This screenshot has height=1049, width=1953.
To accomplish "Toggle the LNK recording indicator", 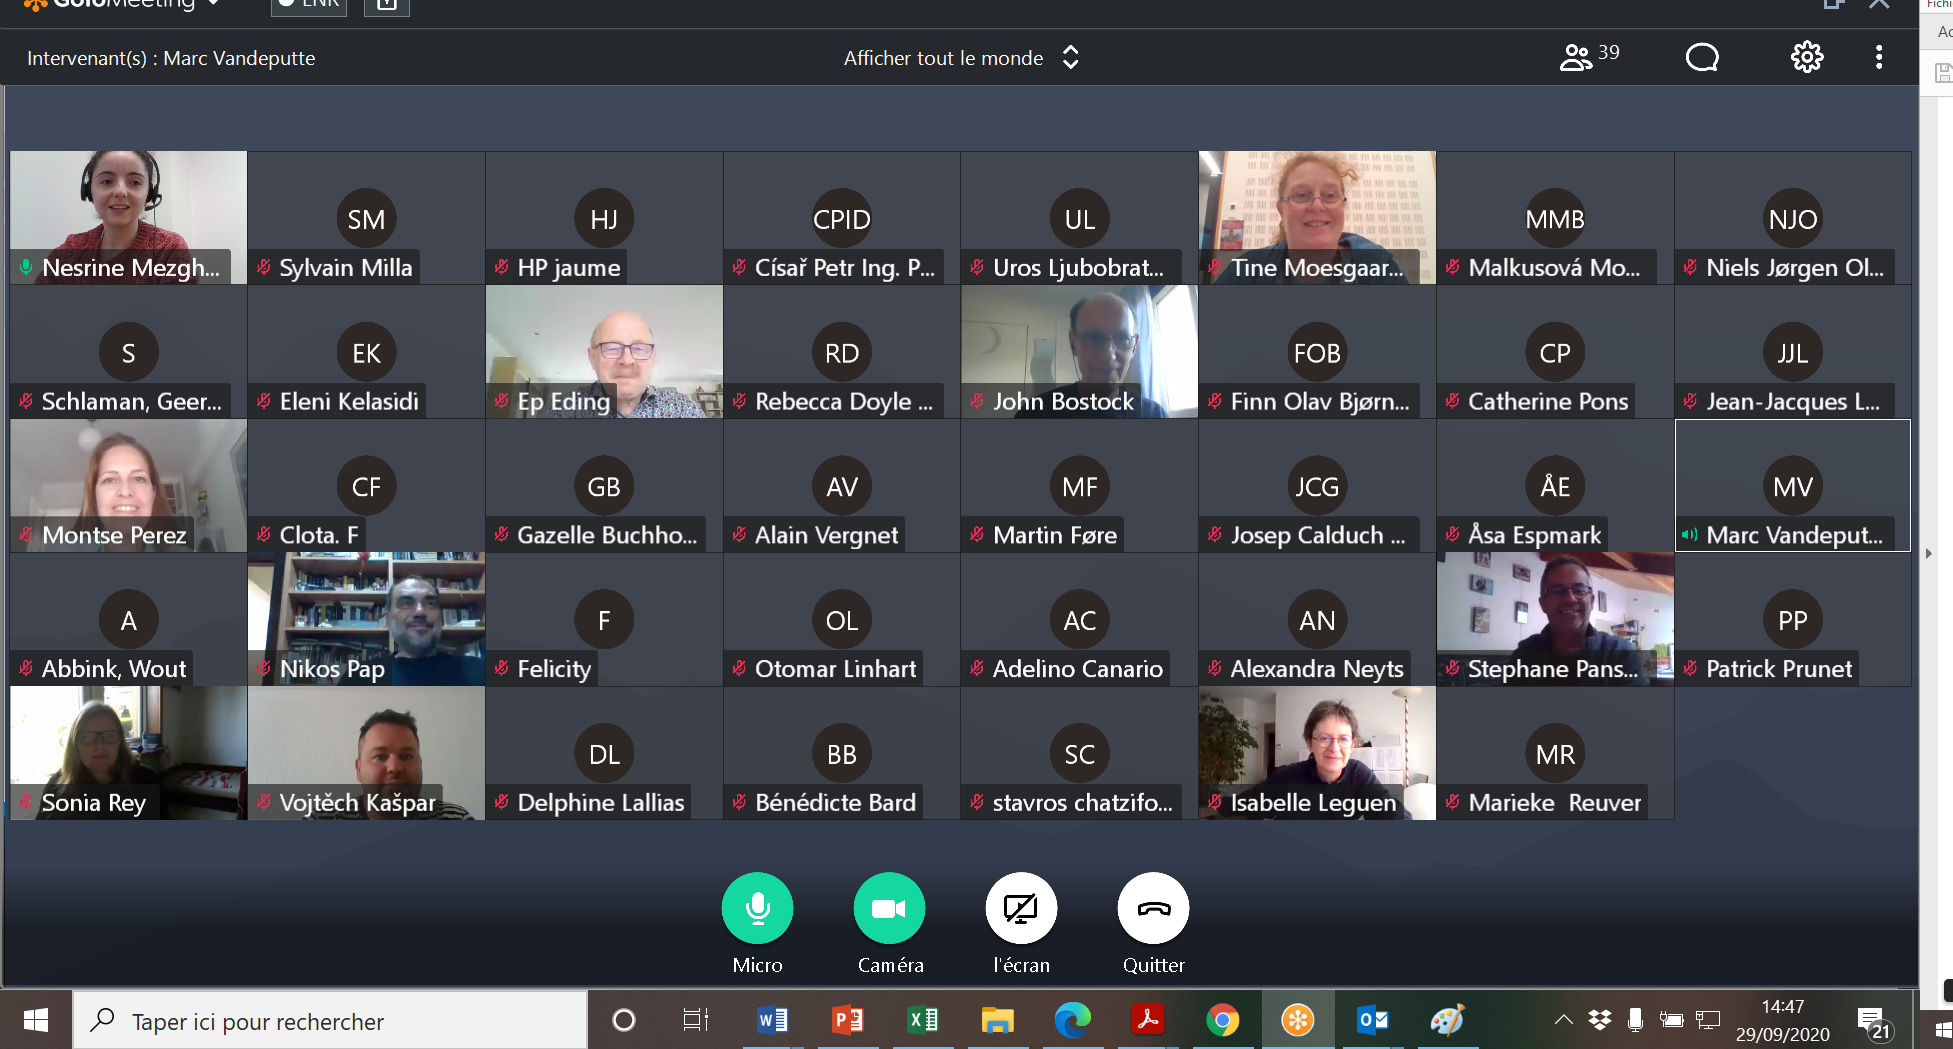I will (x=309, y=5).
